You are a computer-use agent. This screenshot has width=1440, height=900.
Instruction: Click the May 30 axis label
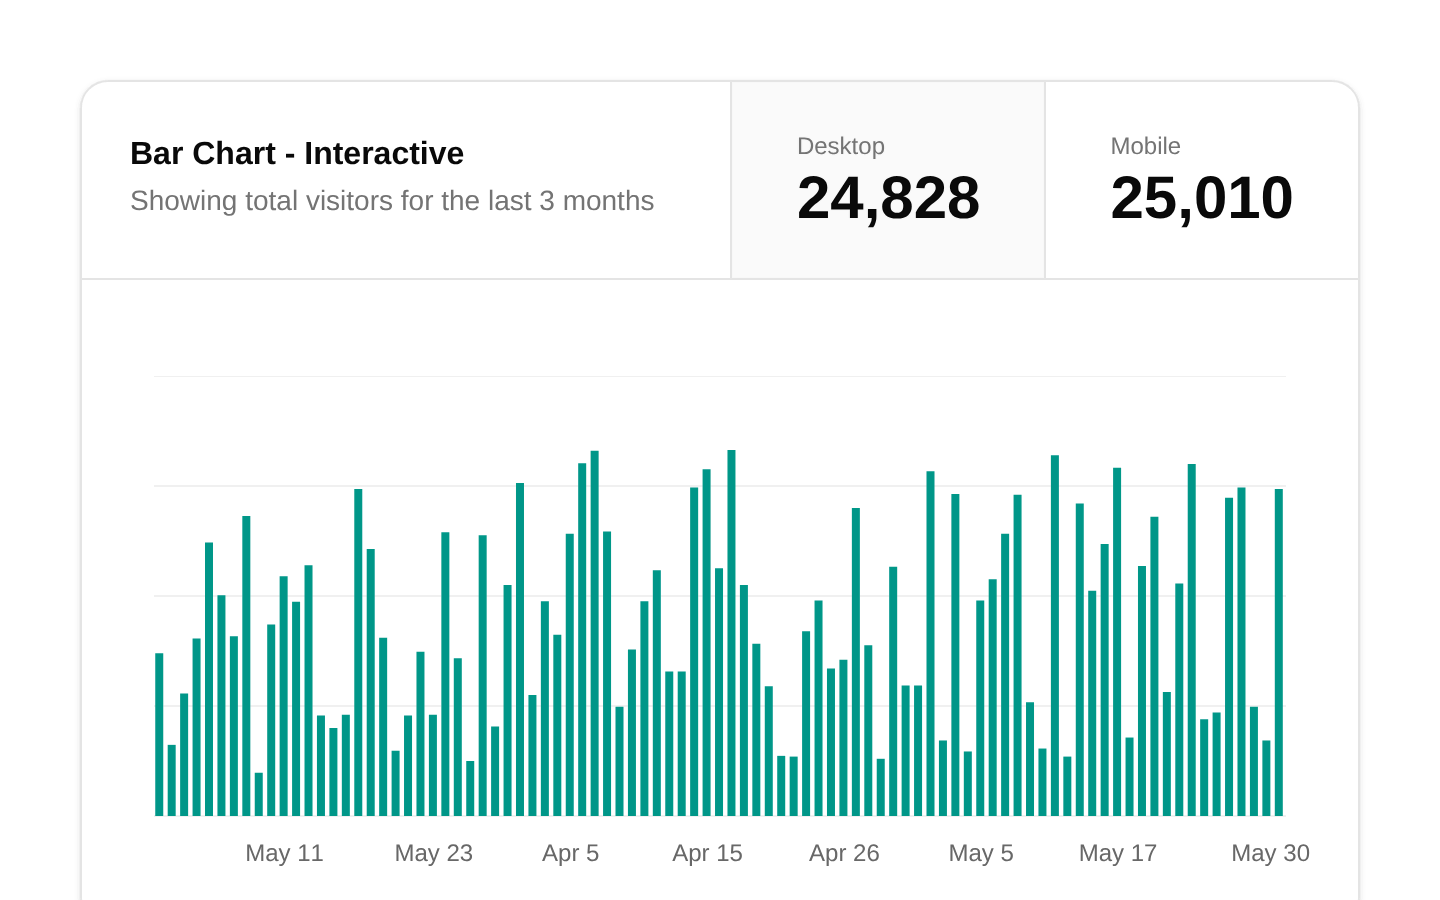[1270, 853]
